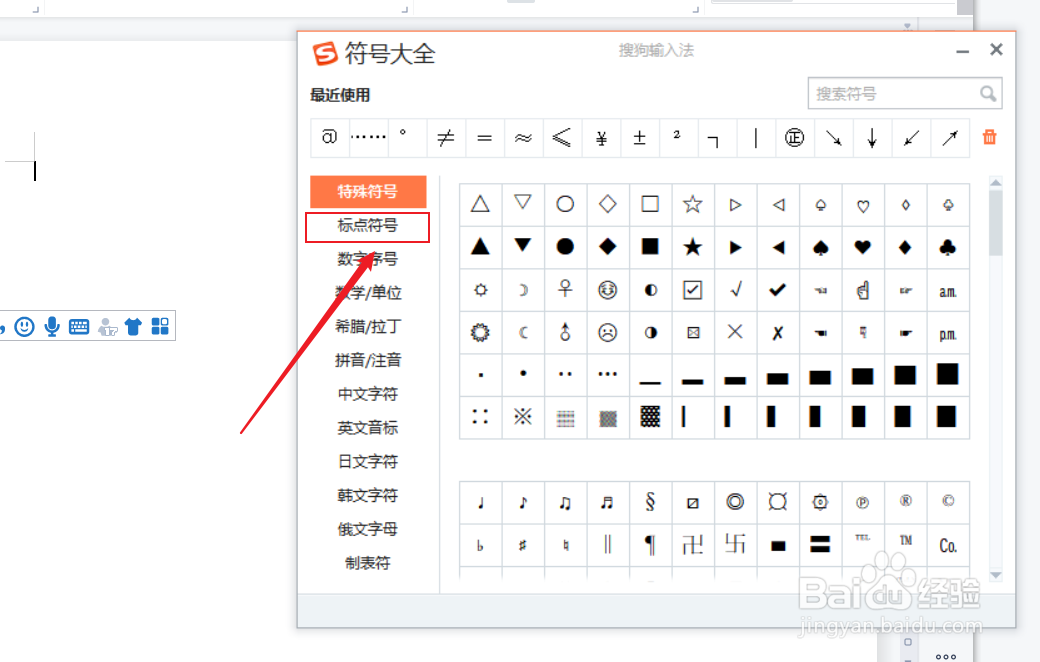
Task: Insert the solid diamond ◆ symbol
Action: [608, 247]
